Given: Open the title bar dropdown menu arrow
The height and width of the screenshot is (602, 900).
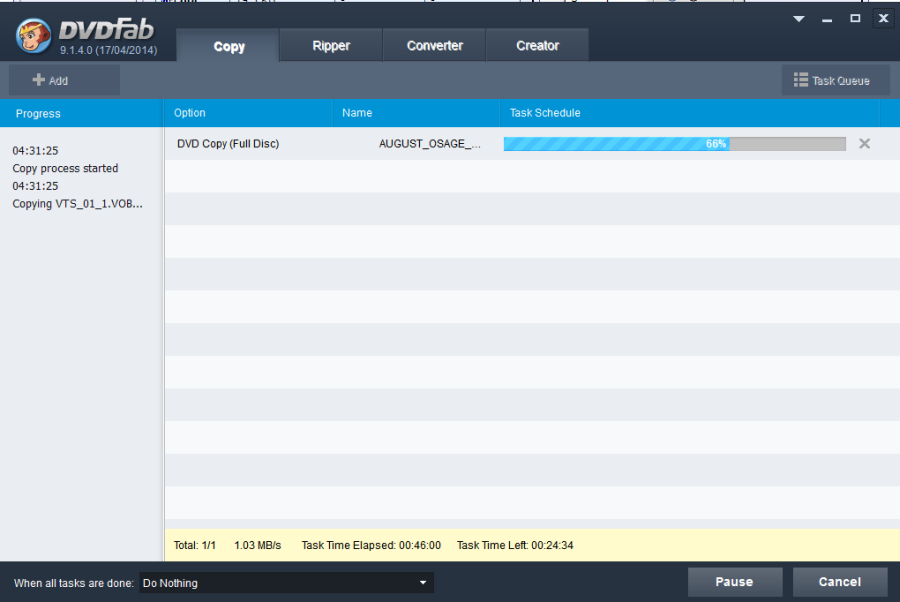Looking at the screenshot, I should click(798, 19).
